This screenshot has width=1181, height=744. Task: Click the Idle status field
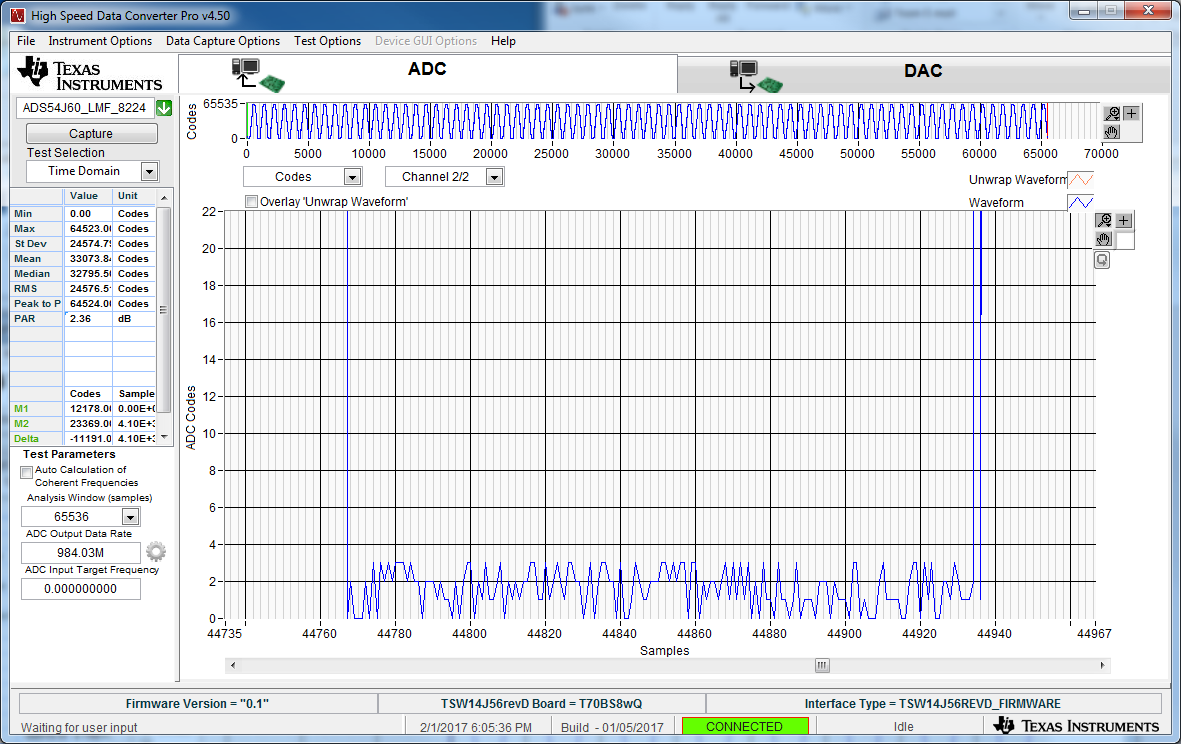point(903,727)
